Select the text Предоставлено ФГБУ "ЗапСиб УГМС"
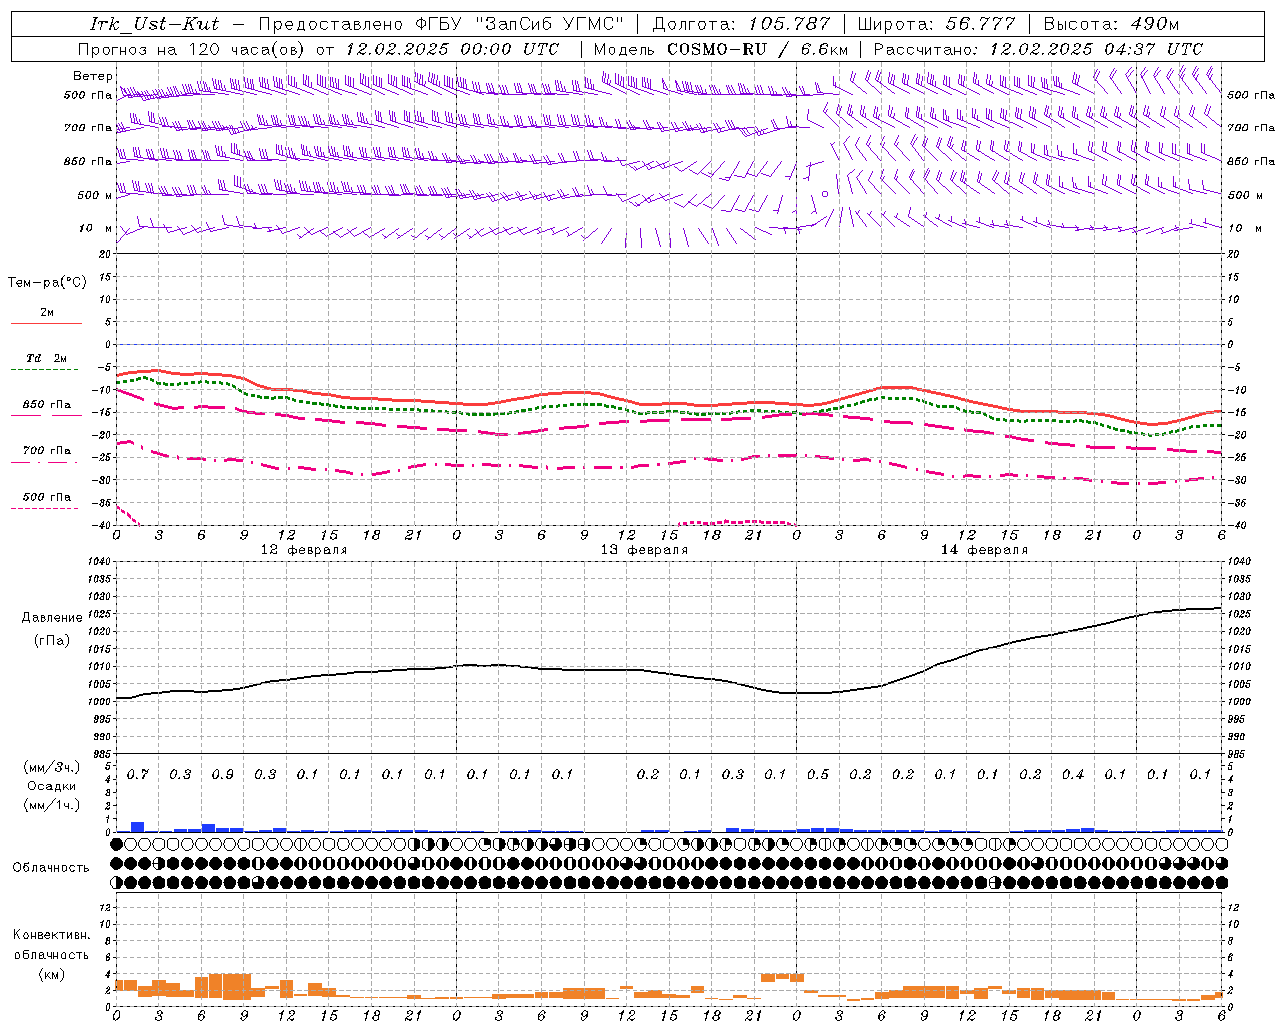The image size is (1280, 1024). coord(441,24)
